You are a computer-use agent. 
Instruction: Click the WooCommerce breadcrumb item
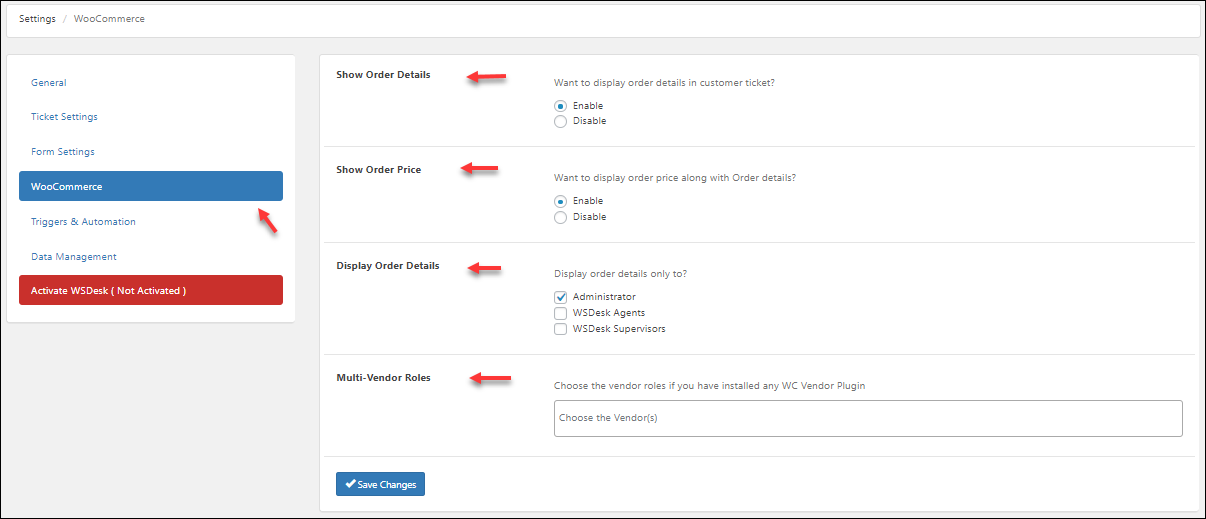pos(109,19)
